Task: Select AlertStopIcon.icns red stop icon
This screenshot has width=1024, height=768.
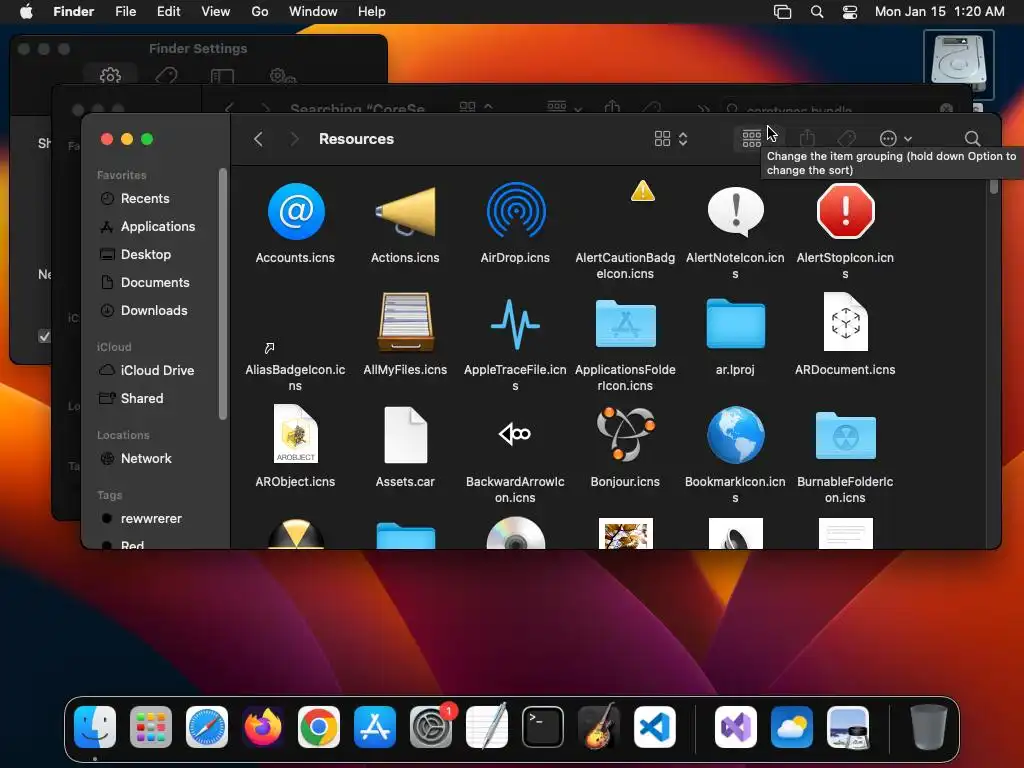Action: point(845,212)
